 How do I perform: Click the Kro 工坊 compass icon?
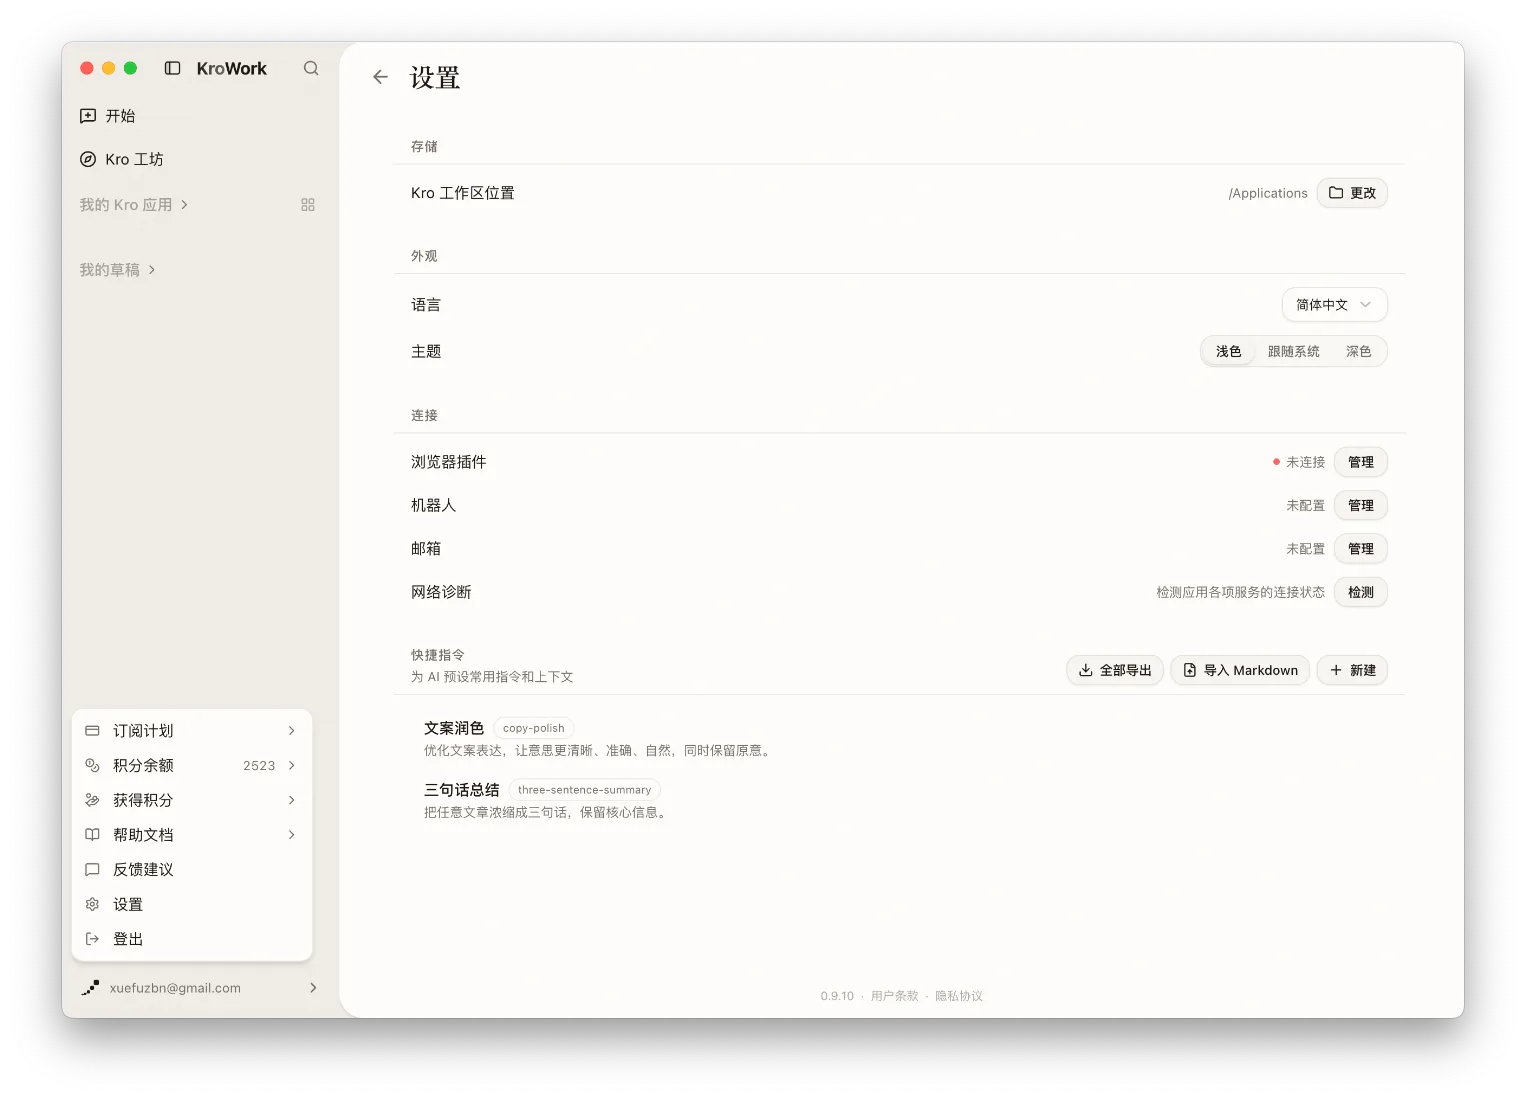[88, 159]
